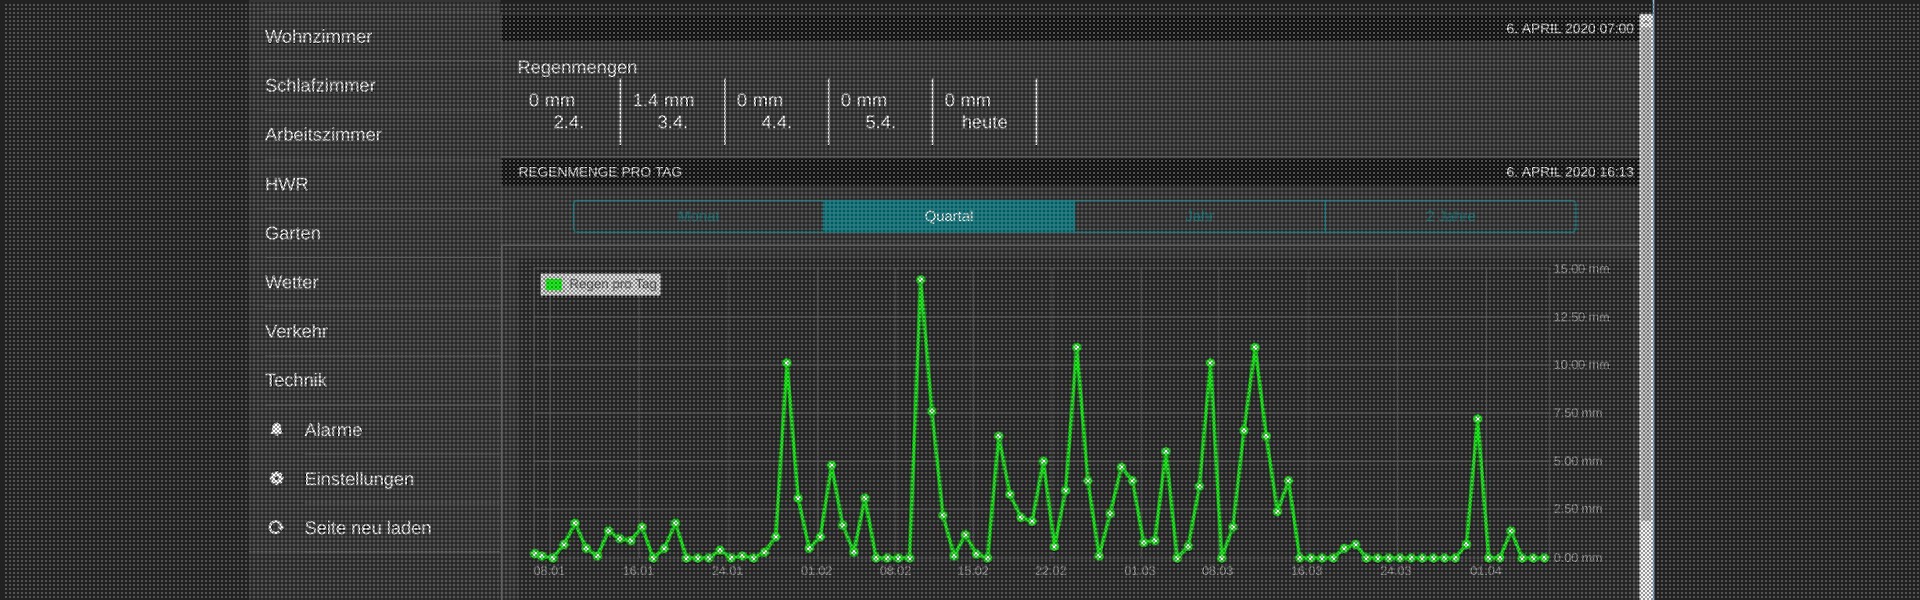This screenshot has height=600, width=1920.
Task: Open the Technik section
Action: [x=295, y=380]
